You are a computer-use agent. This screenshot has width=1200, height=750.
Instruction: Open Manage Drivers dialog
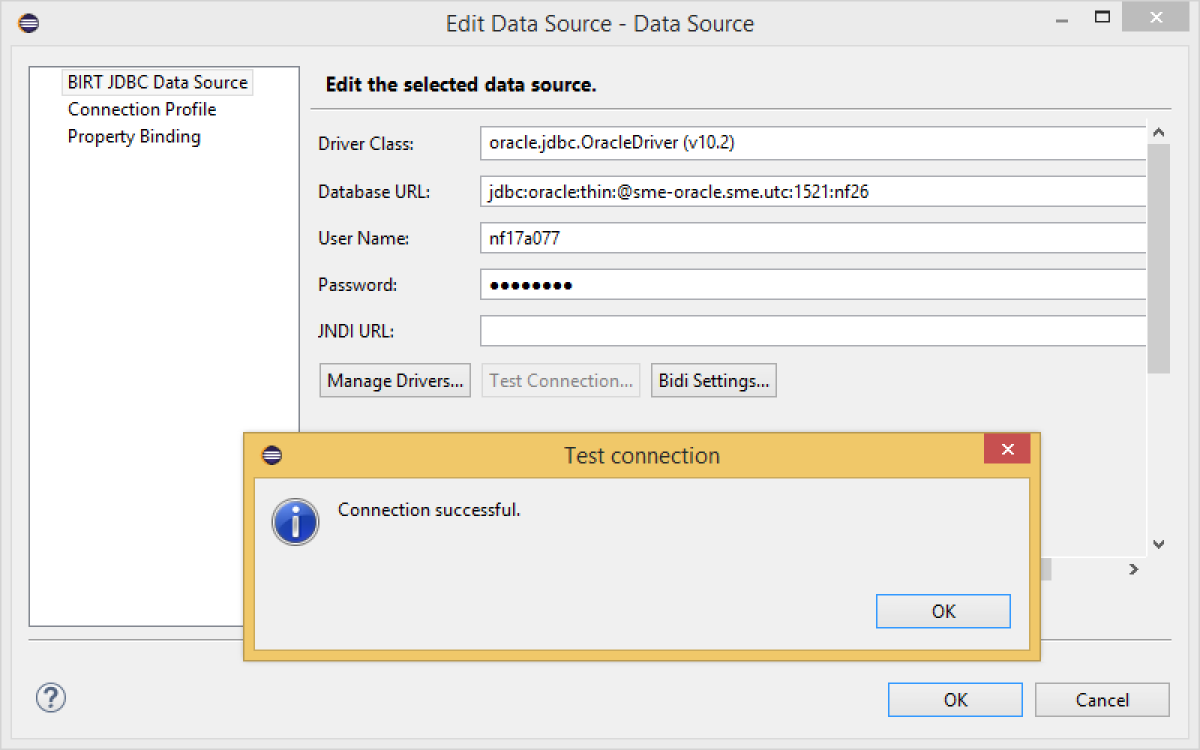click(x=395, y=380)
